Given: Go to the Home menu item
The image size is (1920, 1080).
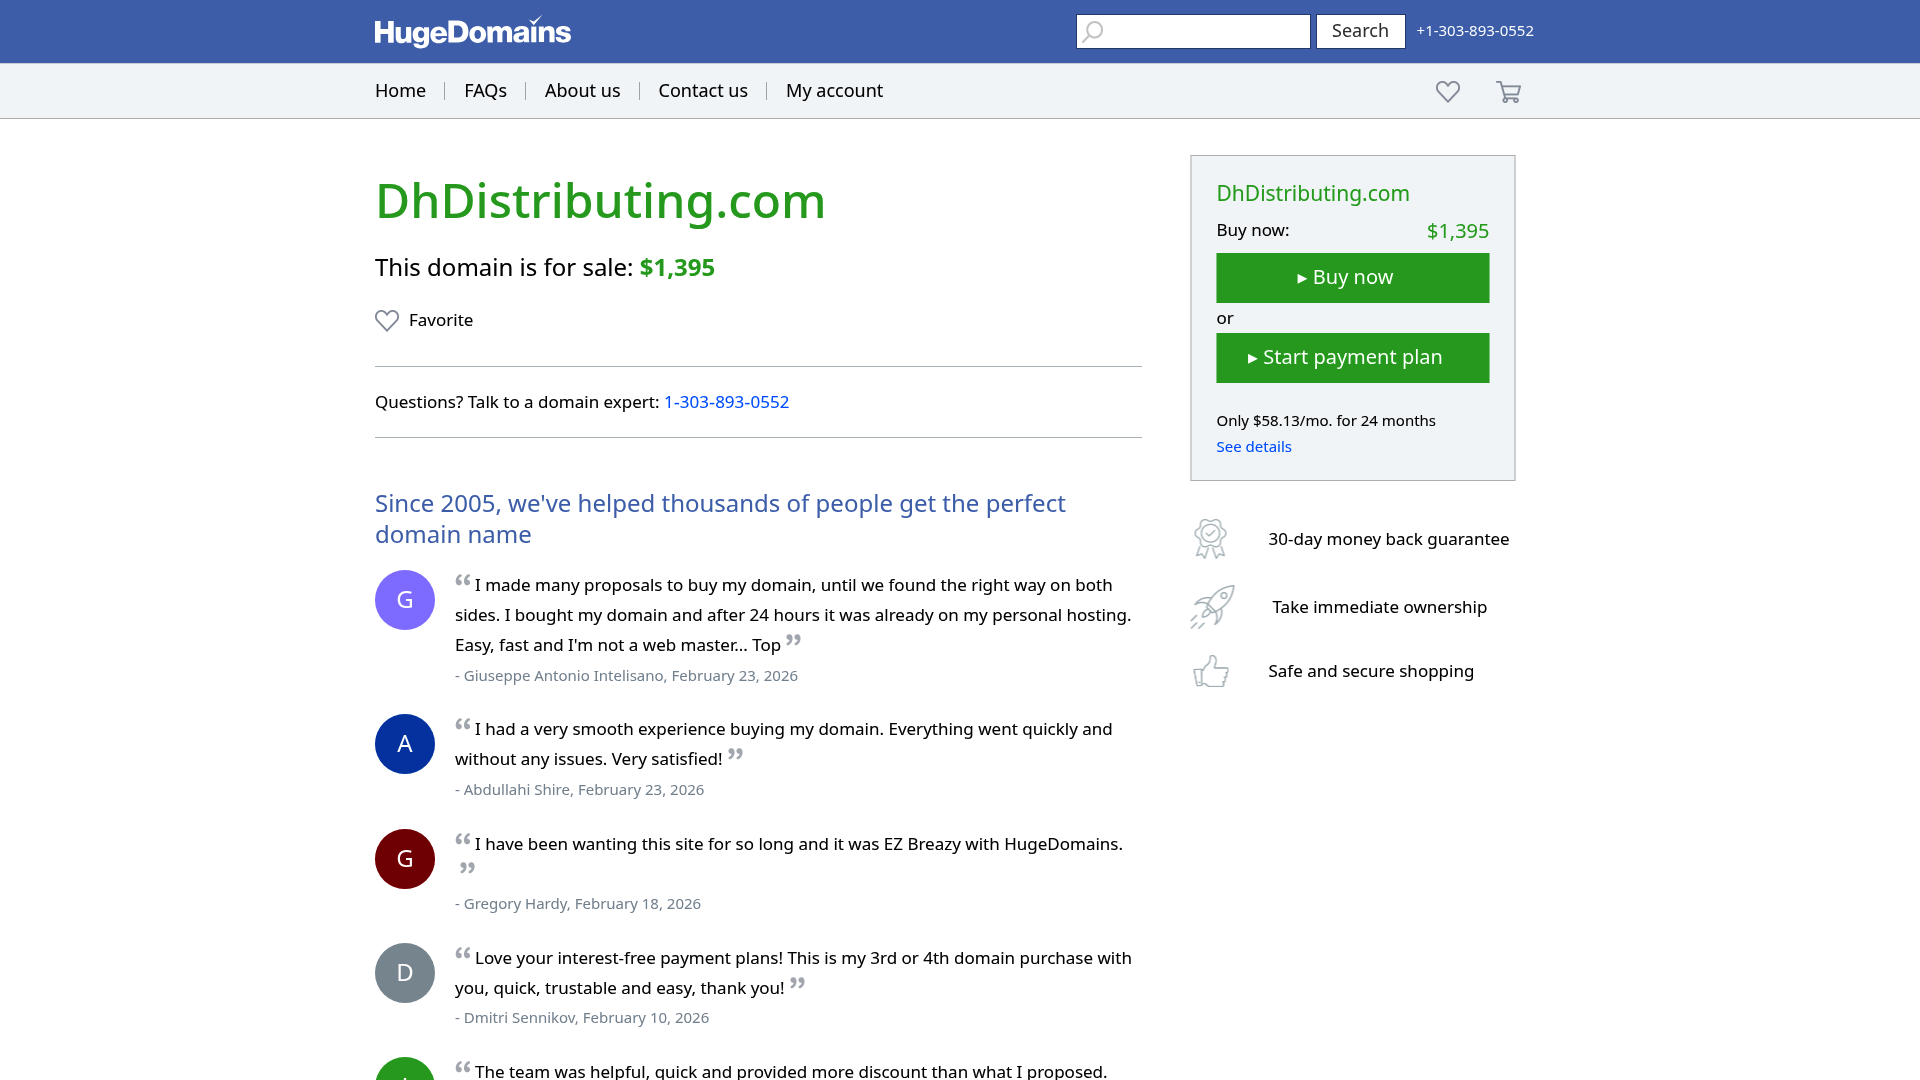Looking at the screenshot, I should pyautogui.click(x=400, y=90).
